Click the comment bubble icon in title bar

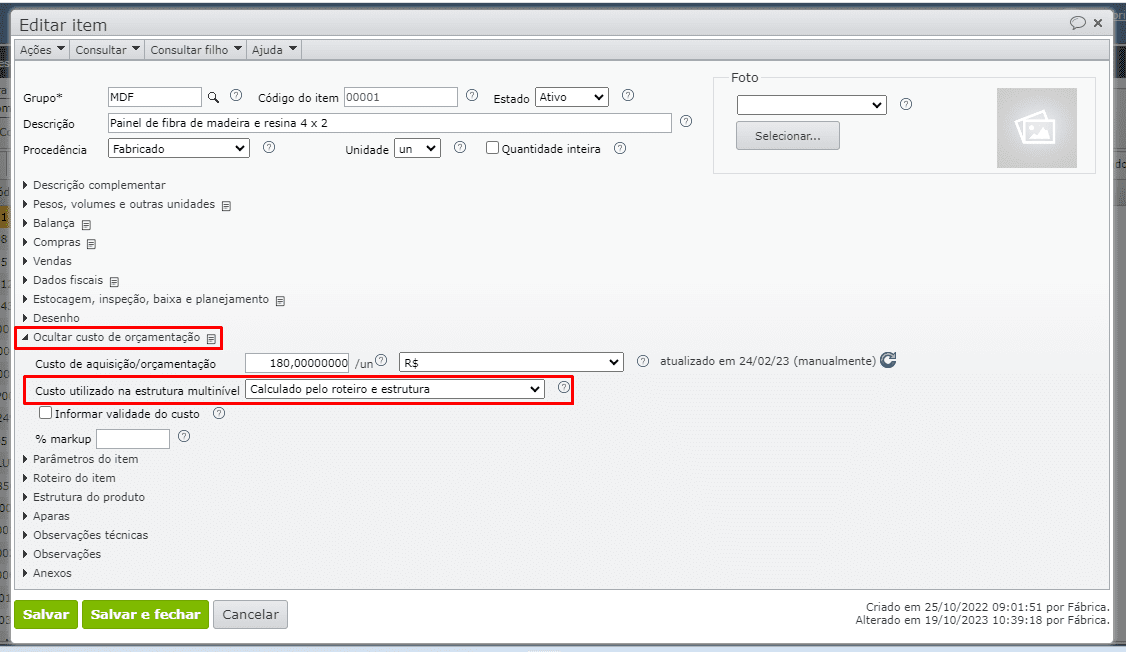(1077, 23)
